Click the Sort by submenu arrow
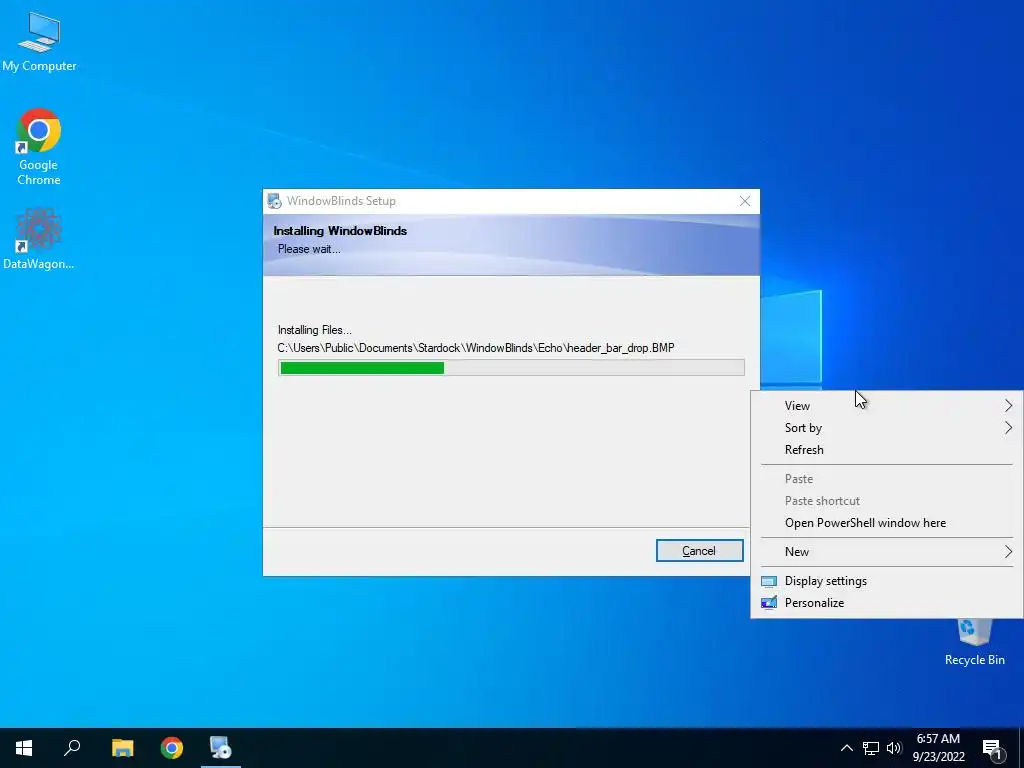 [1008, 428]
